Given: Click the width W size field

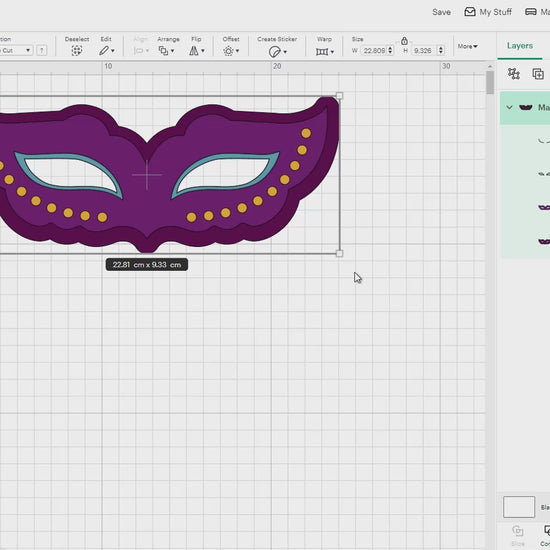Looking at the screenshot, I should pos(374,51).
